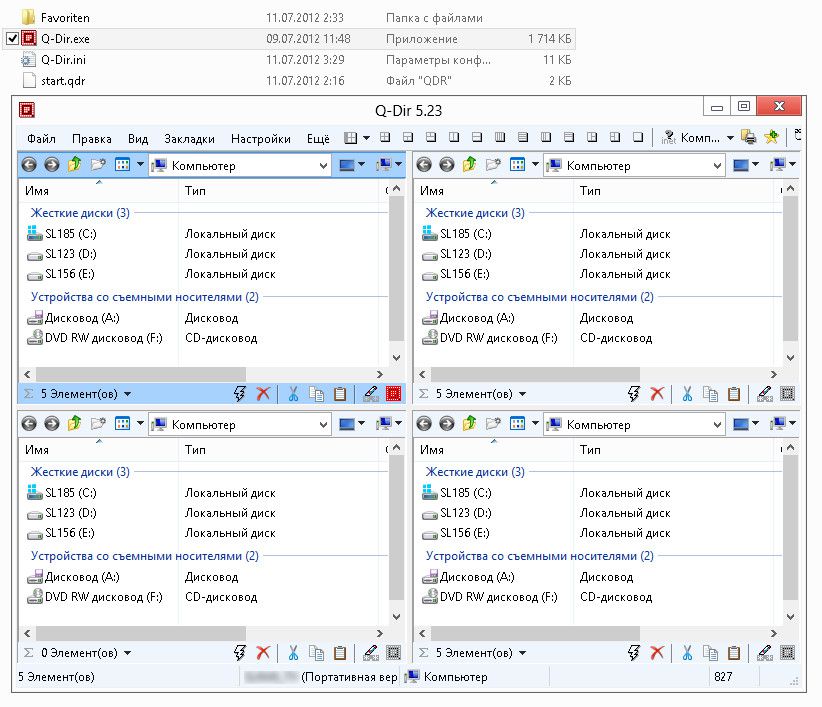This screenshot has height=707, width=822.
Task: Open the view mode dropdown arrow in the bottom-left pane
Action: [x=140, y=424]
